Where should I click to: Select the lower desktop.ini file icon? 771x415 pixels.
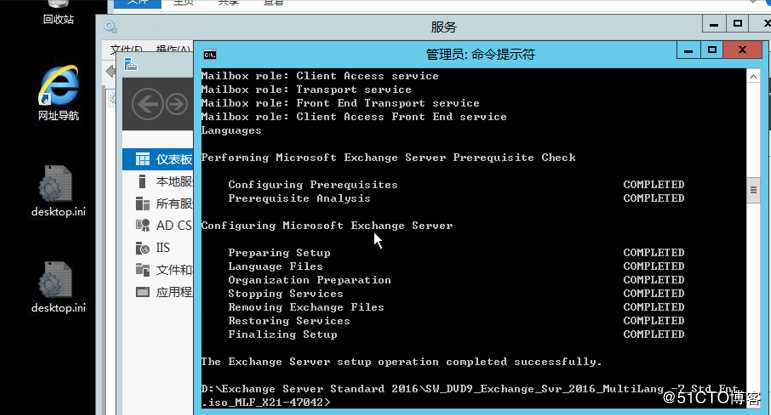coord(58,288)
